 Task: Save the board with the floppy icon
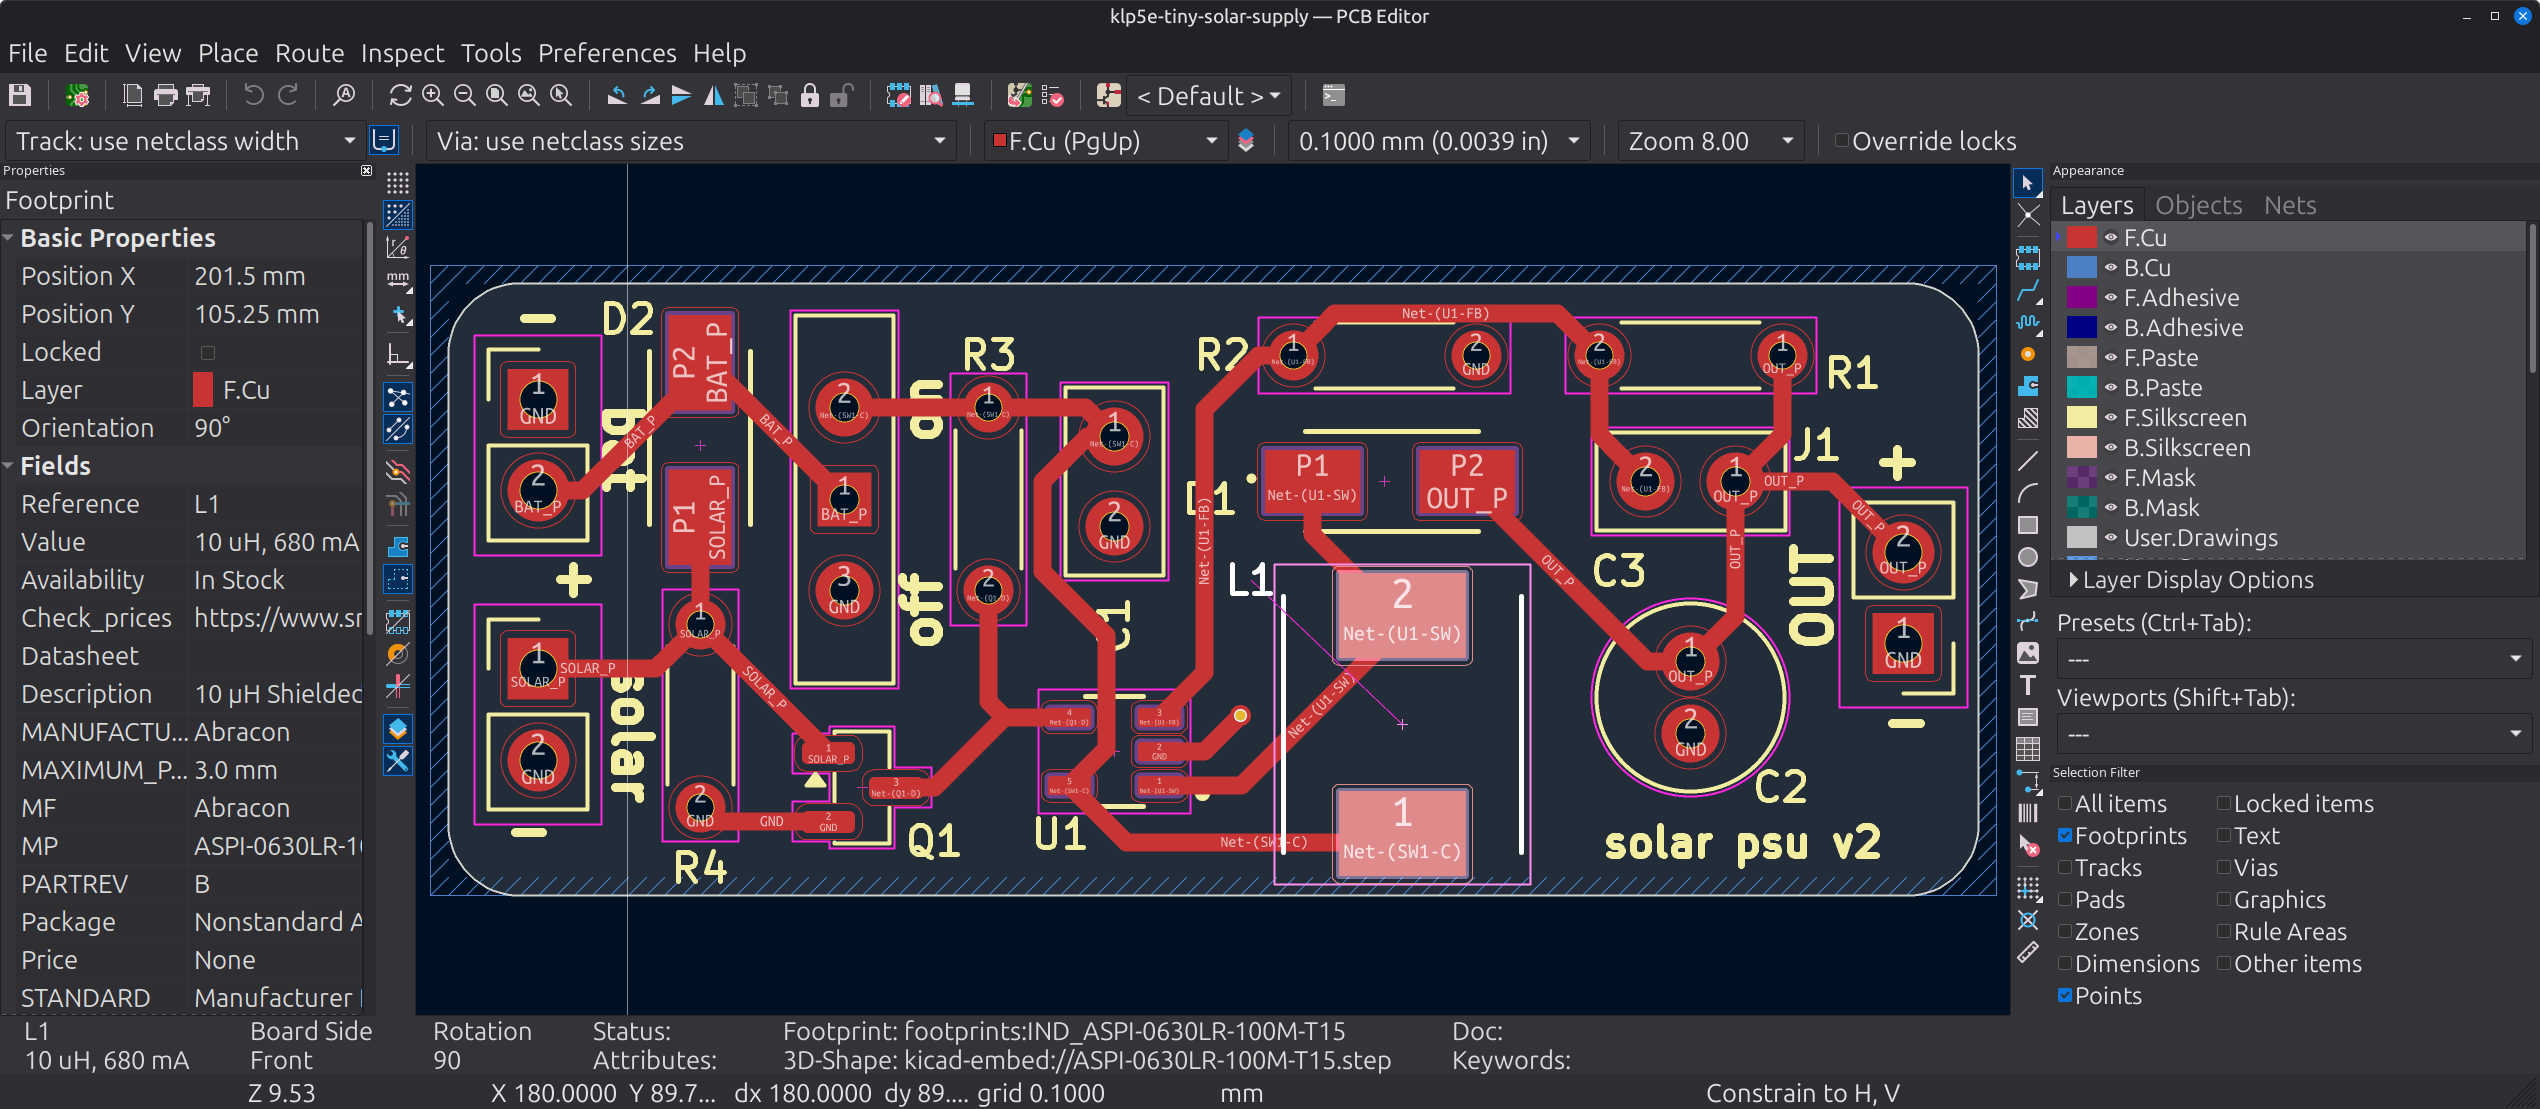tap(20, 95)
